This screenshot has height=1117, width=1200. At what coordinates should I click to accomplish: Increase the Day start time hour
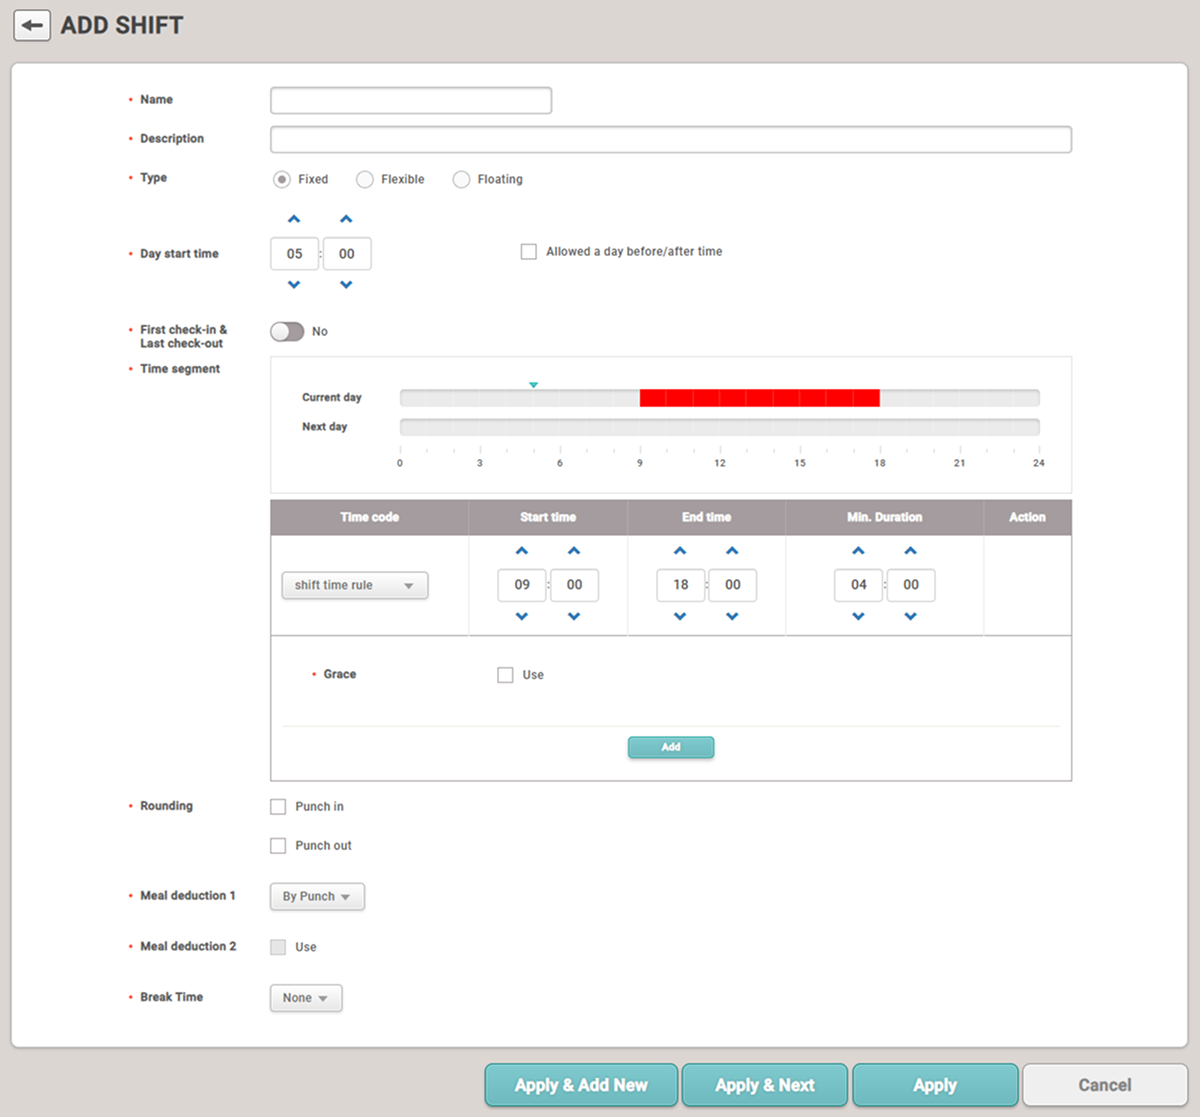pyautogui.click(x=294, y=219)
